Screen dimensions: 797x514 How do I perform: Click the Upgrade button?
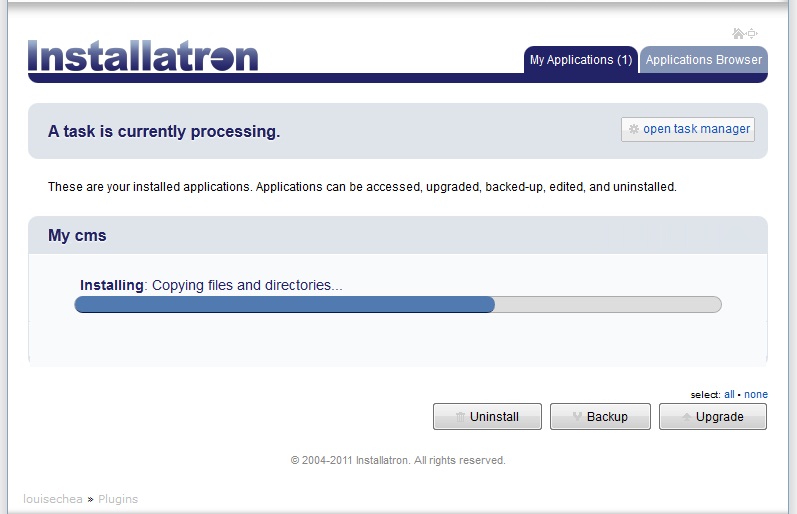(713, 416)
